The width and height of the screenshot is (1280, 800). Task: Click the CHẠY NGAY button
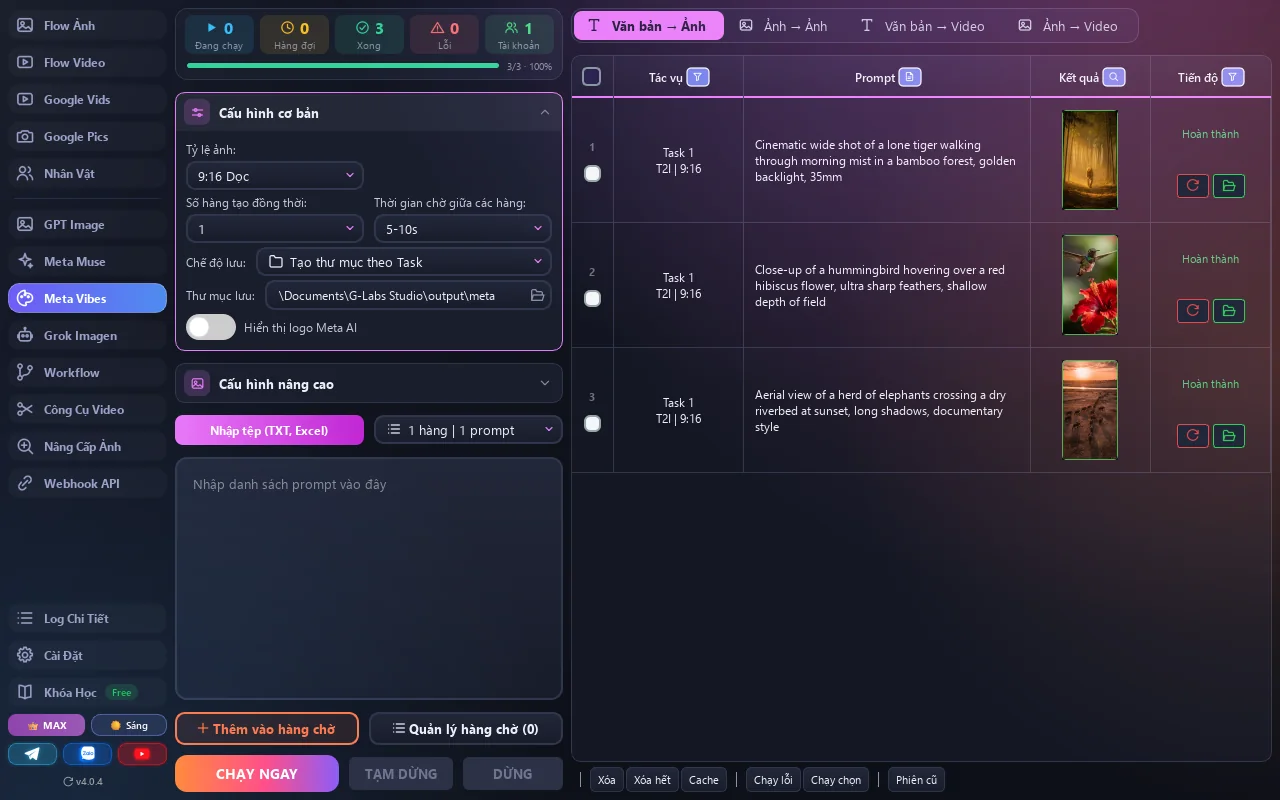257,774
